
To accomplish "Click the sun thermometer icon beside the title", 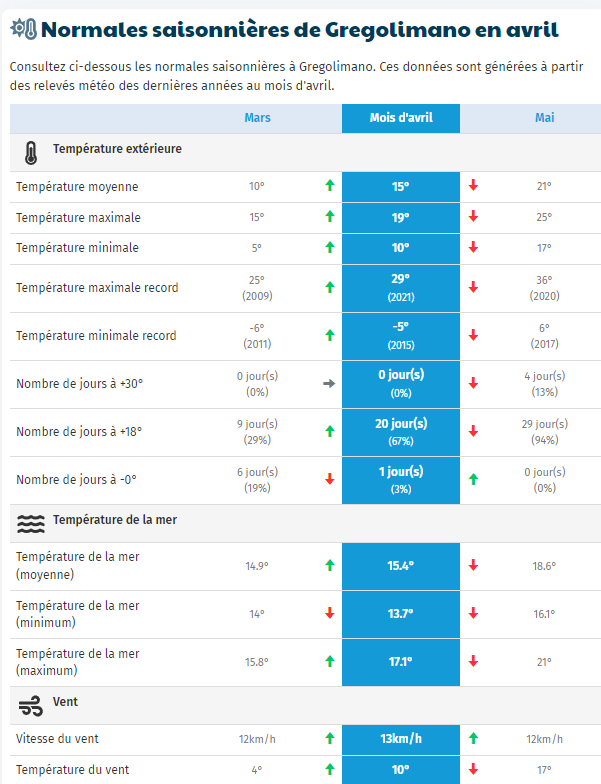I will pos(24,29).
